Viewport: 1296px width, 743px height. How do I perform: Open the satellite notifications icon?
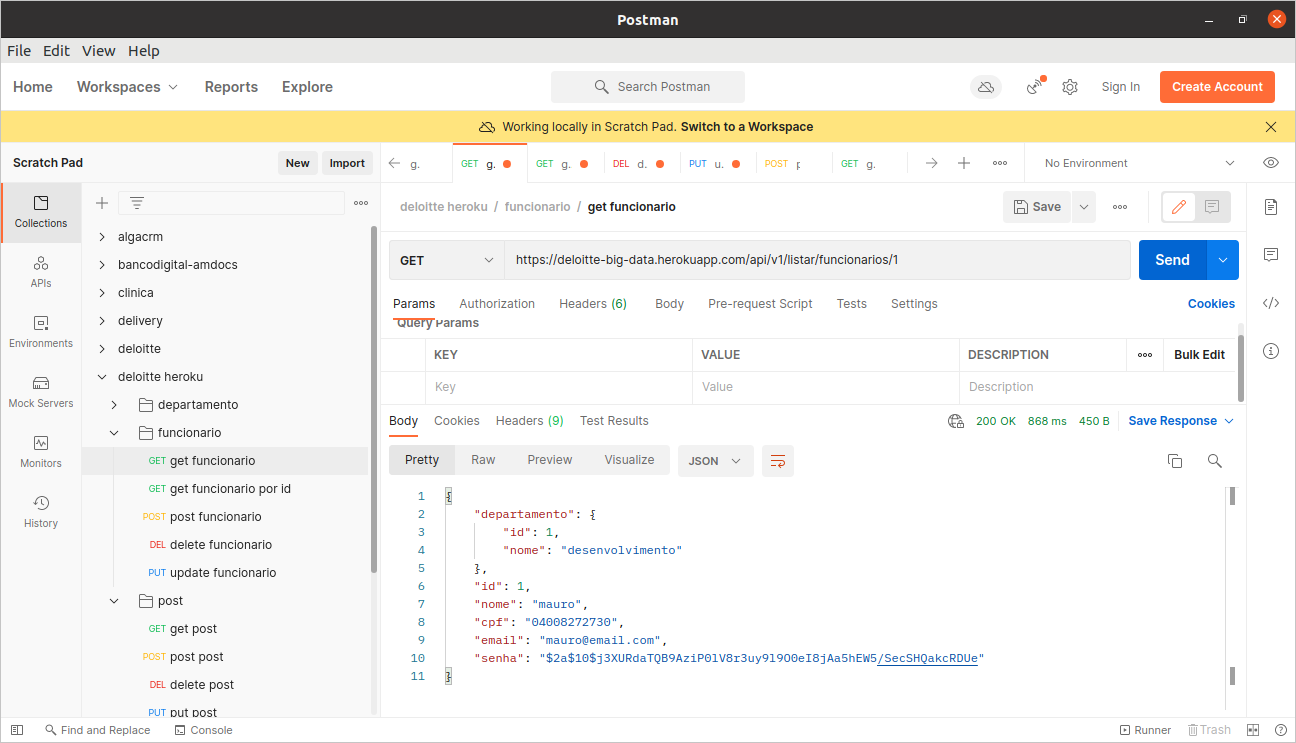(1035, 87)
